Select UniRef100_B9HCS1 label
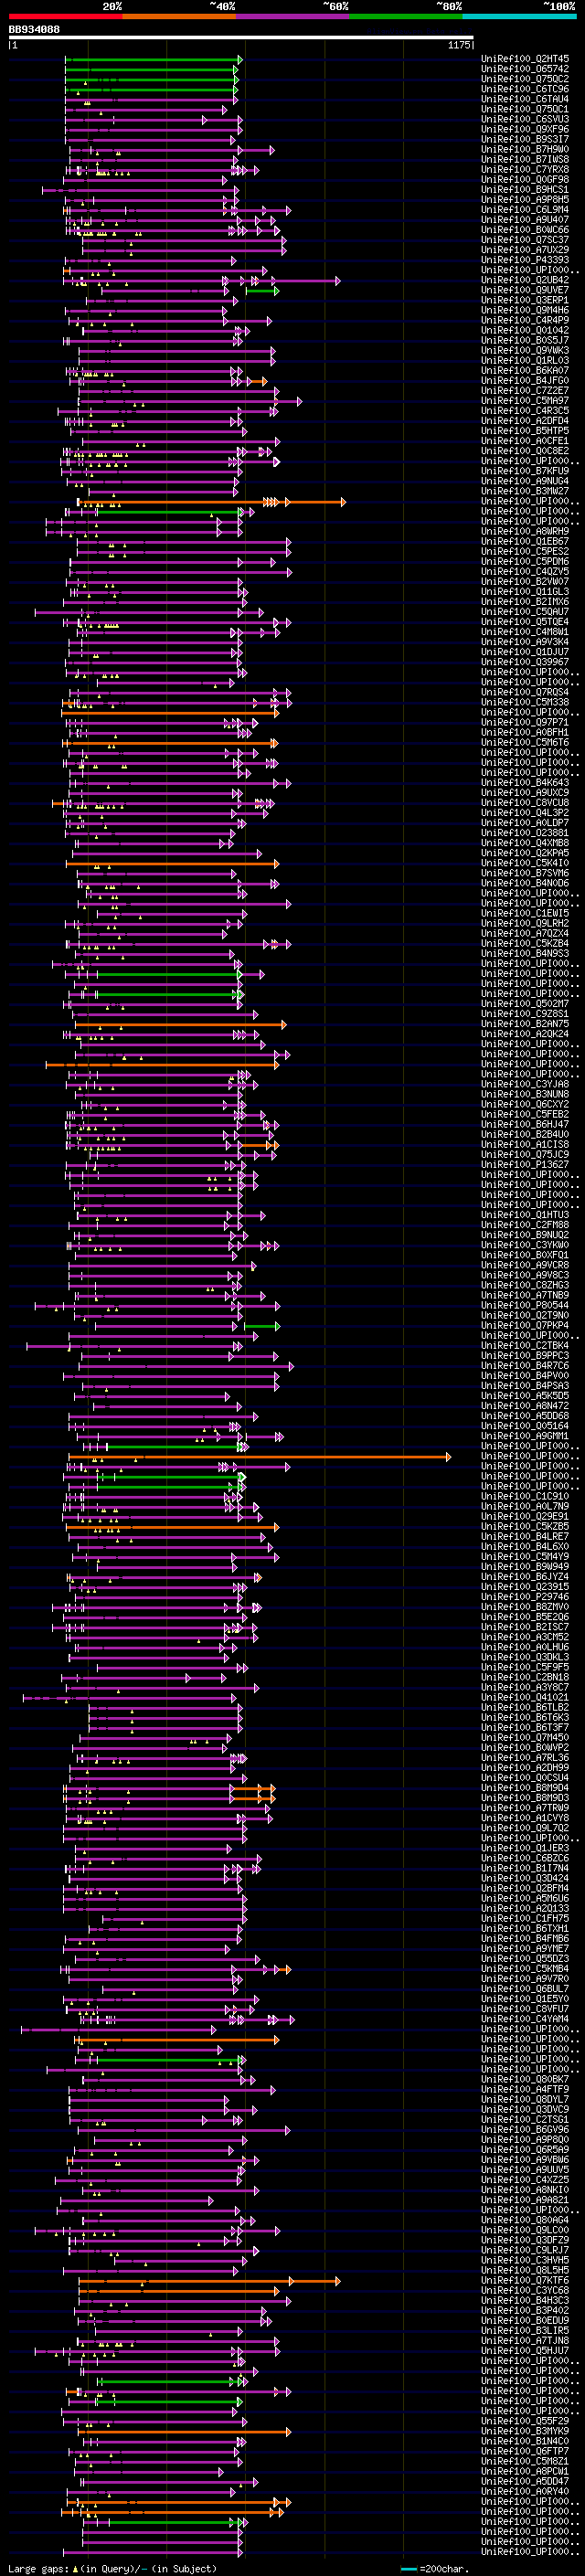Viewport: 585px width, 2576px height. [x=525, y=190]
